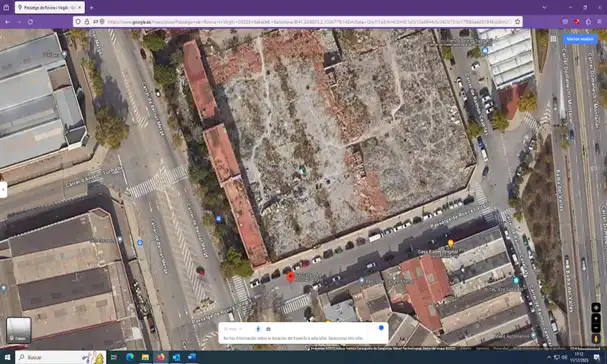Open Outlook from taskbar

coord(176,357)
